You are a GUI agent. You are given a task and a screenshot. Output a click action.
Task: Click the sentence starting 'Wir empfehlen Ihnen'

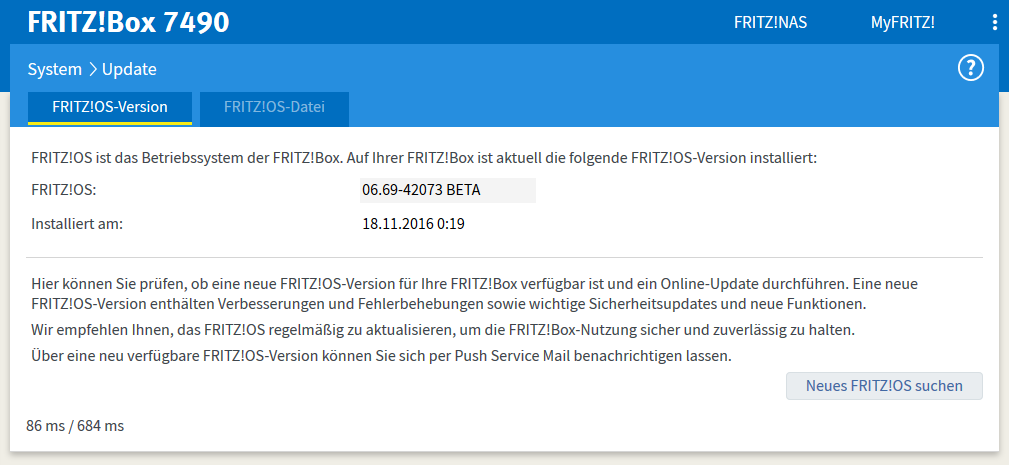pos(443,331)
